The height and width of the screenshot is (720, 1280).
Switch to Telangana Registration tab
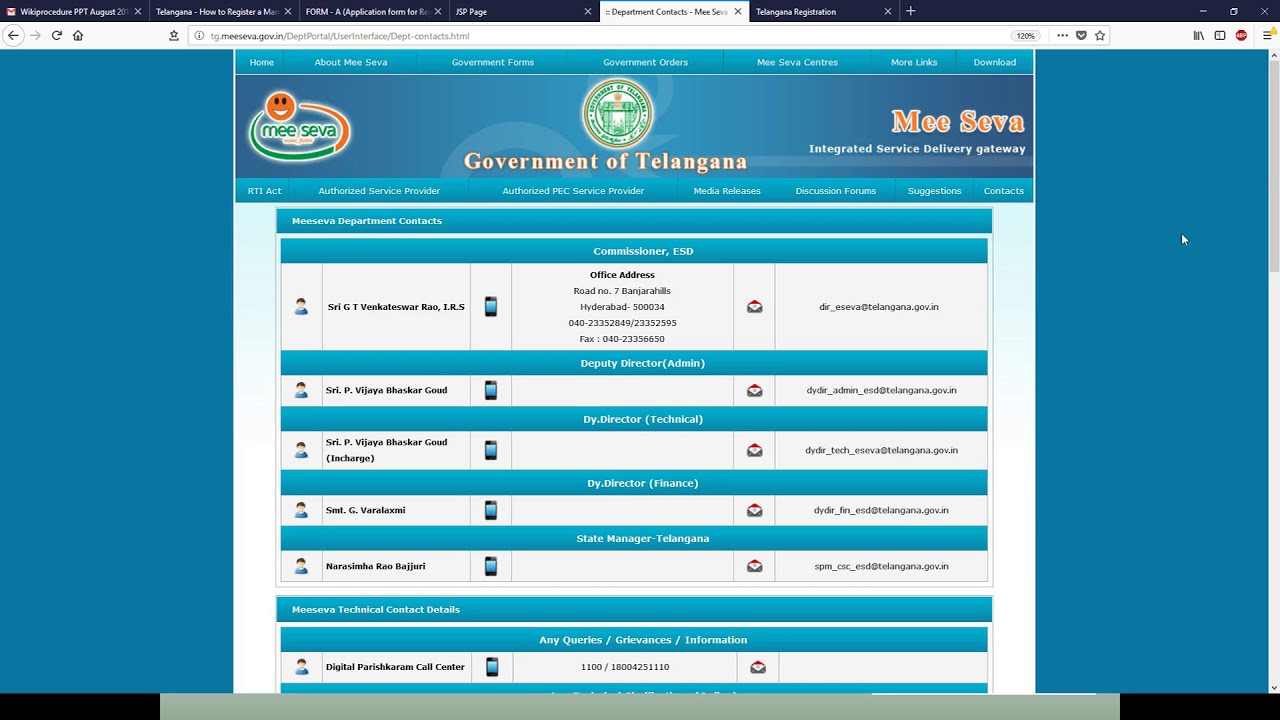tap(822, 12)
